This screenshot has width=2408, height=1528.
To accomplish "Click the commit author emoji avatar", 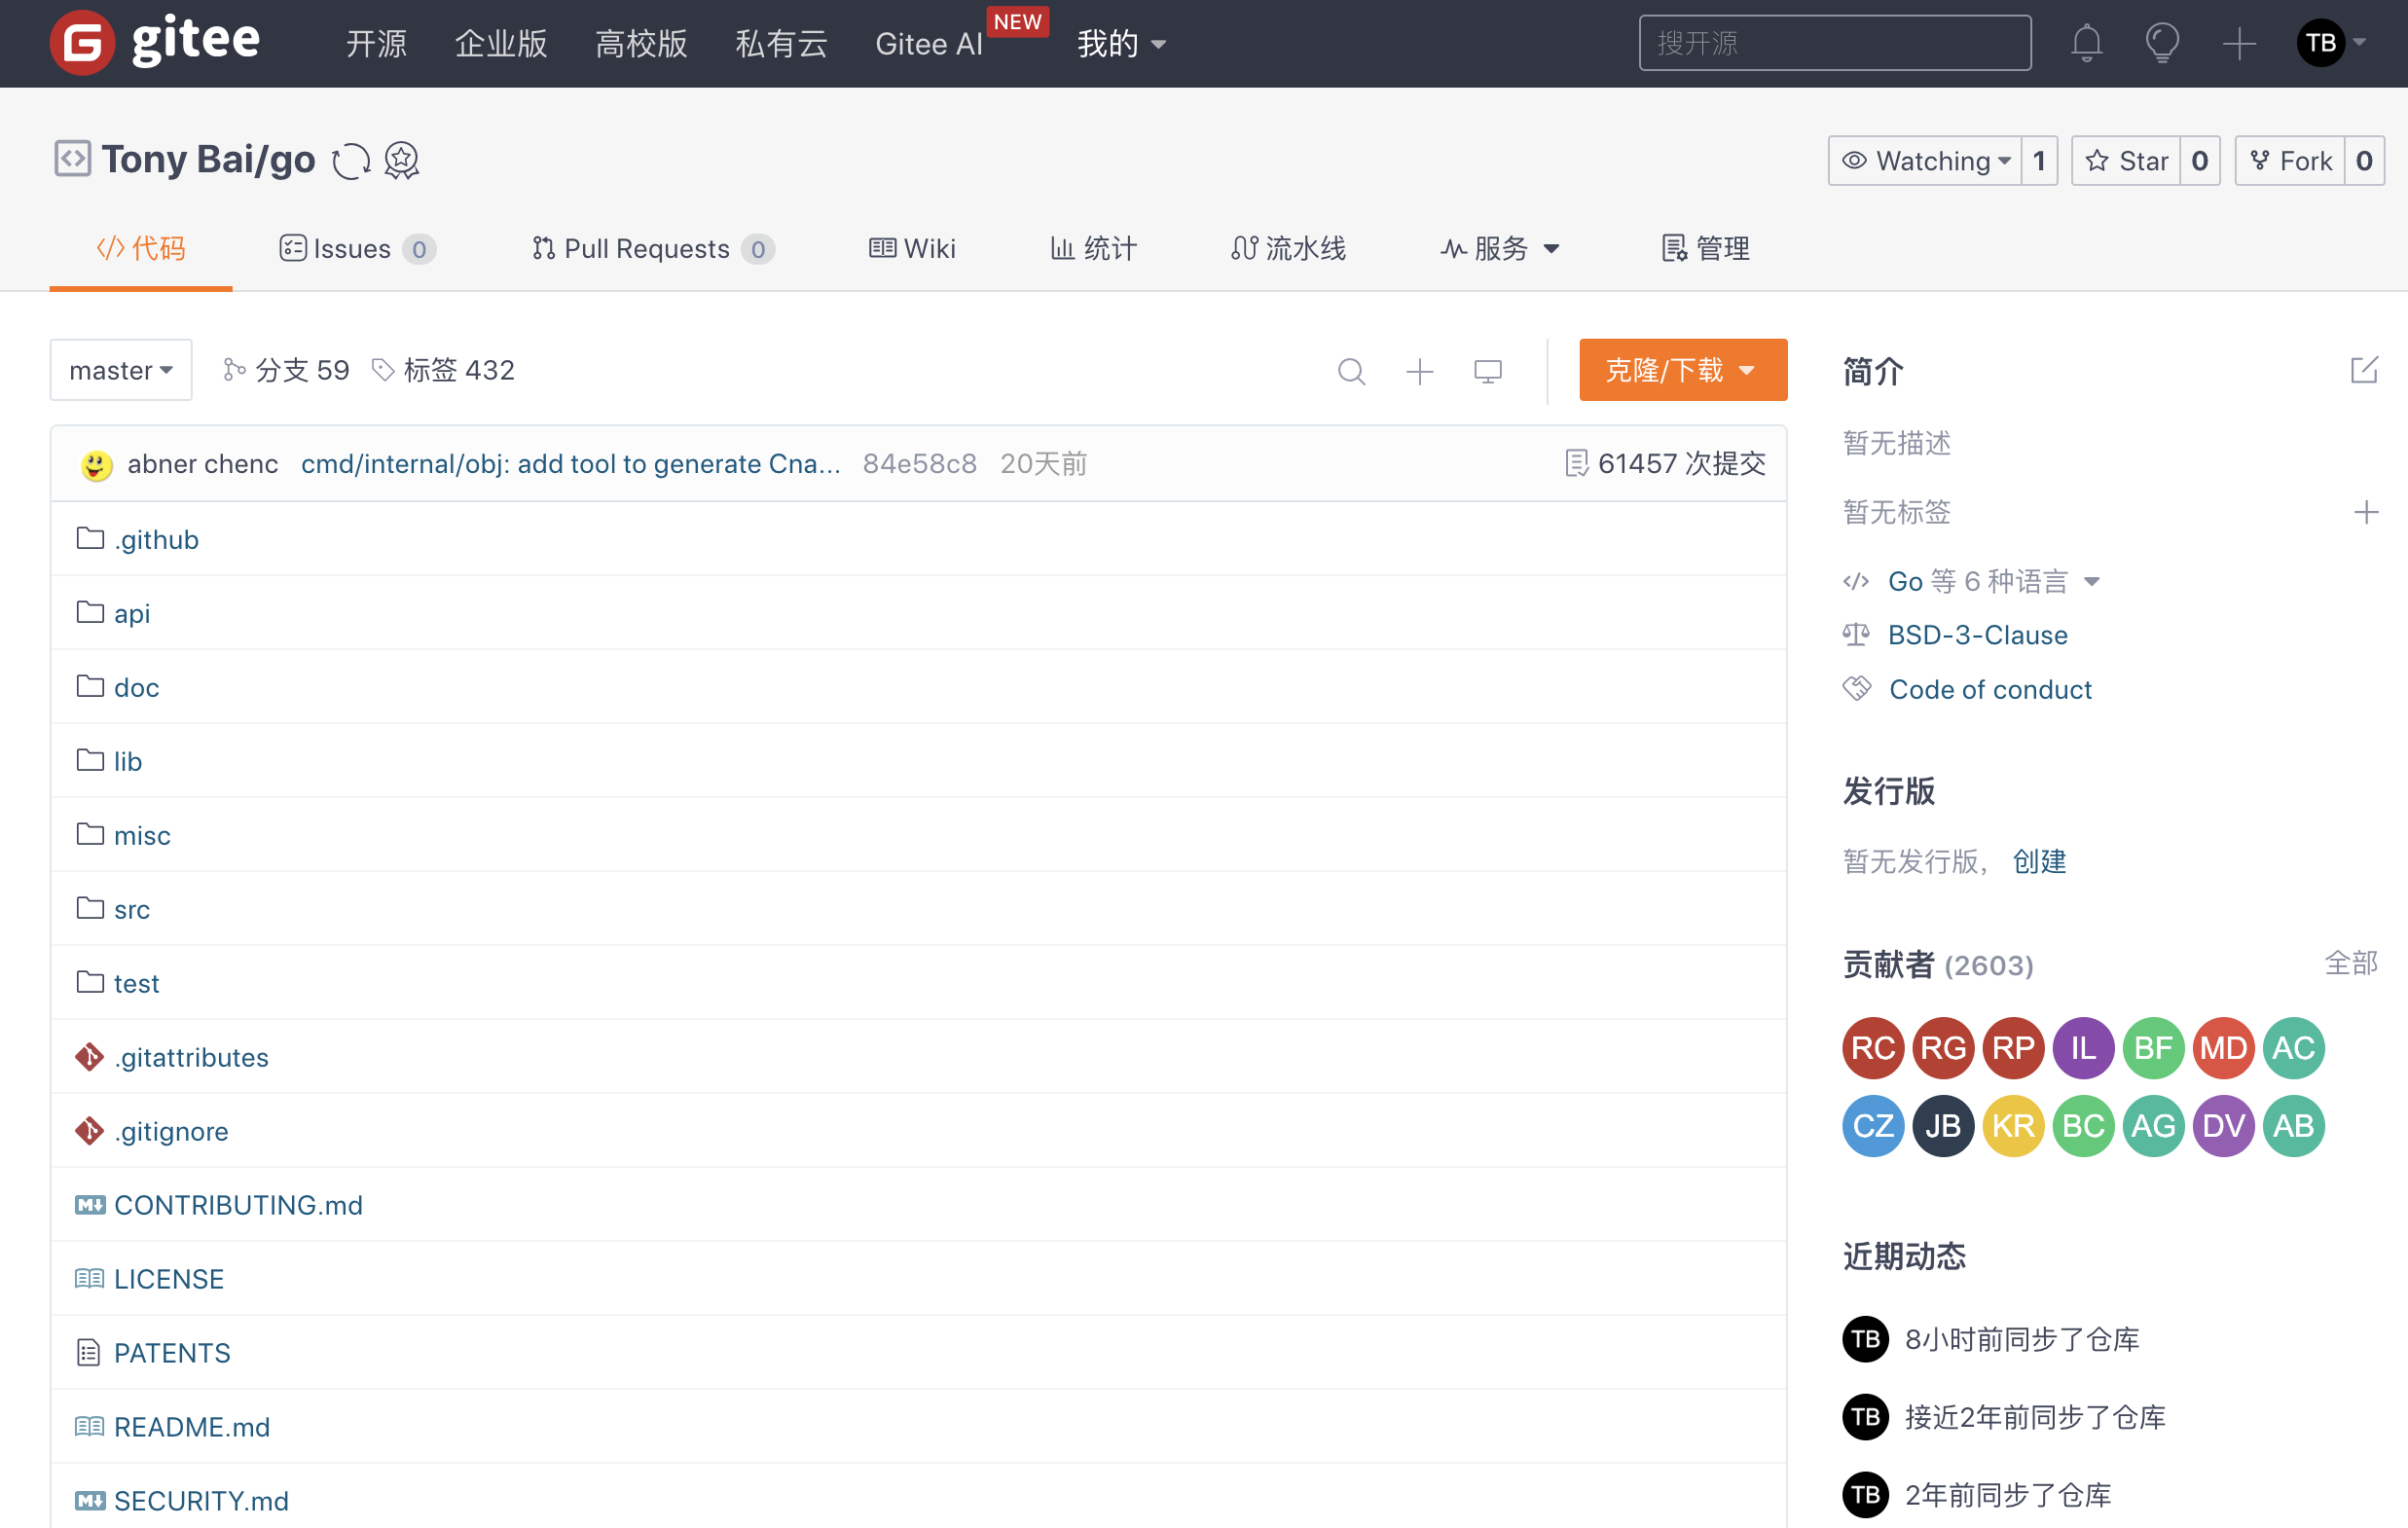I will (x=96, y=464).
